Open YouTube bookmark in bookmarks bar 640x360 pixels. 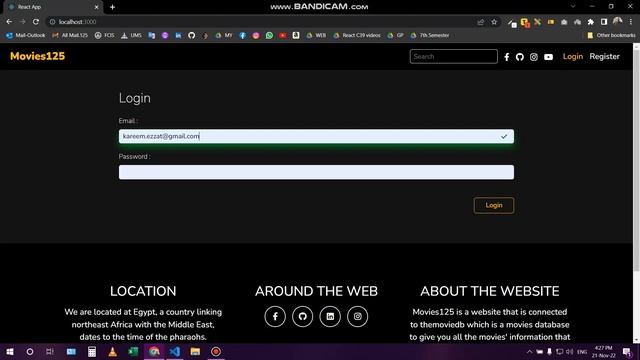[282, 36]
